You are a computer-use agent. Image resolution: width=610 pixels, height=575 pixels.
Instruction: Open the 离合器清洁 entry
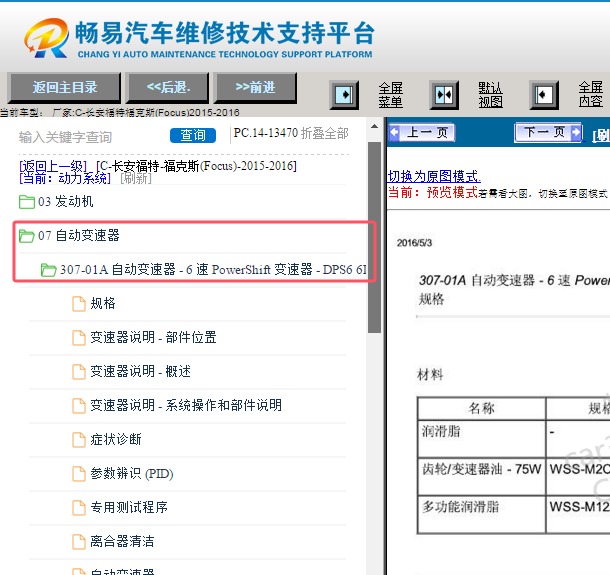[x=122, y=541]
